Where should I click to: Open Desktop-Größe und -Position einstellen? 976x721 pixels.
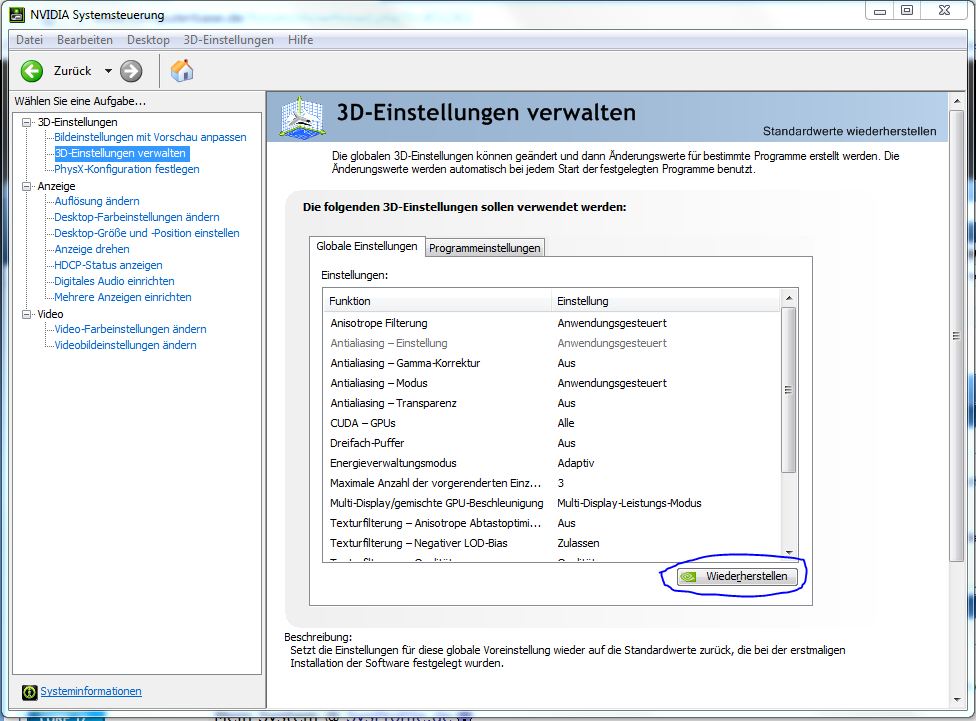coord(147,233)
